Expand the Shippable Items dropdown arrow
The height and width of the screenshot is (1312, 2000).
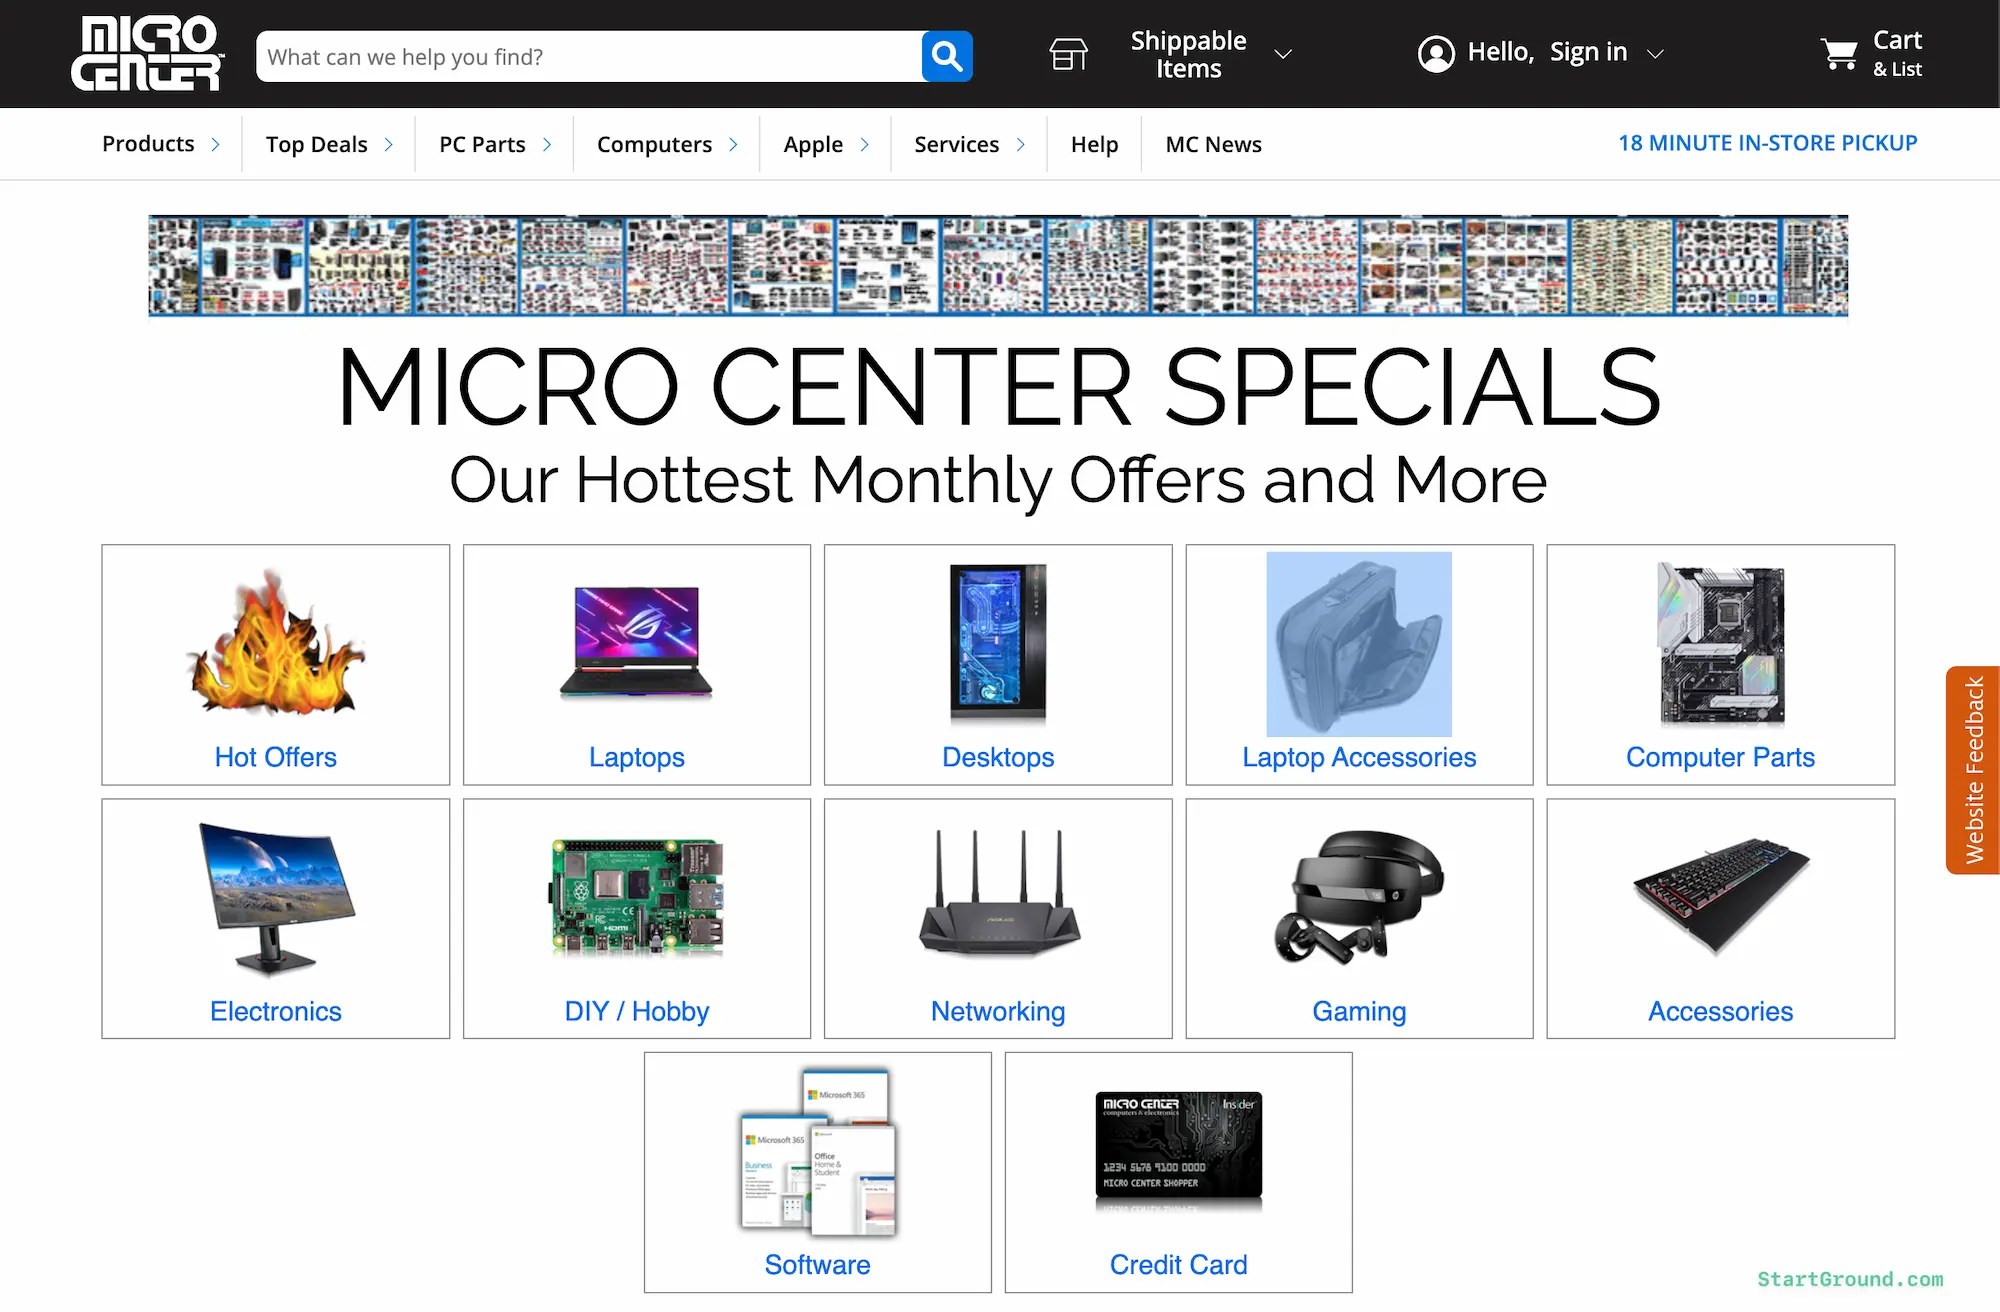tap(1283, 54)
